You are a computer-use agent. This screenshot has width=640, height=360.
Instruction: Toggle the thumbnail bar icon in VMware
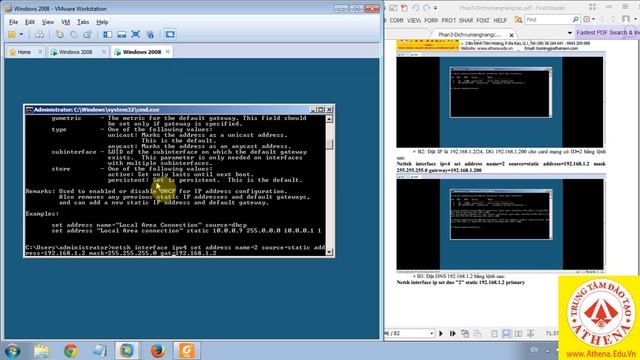(121, 35)
